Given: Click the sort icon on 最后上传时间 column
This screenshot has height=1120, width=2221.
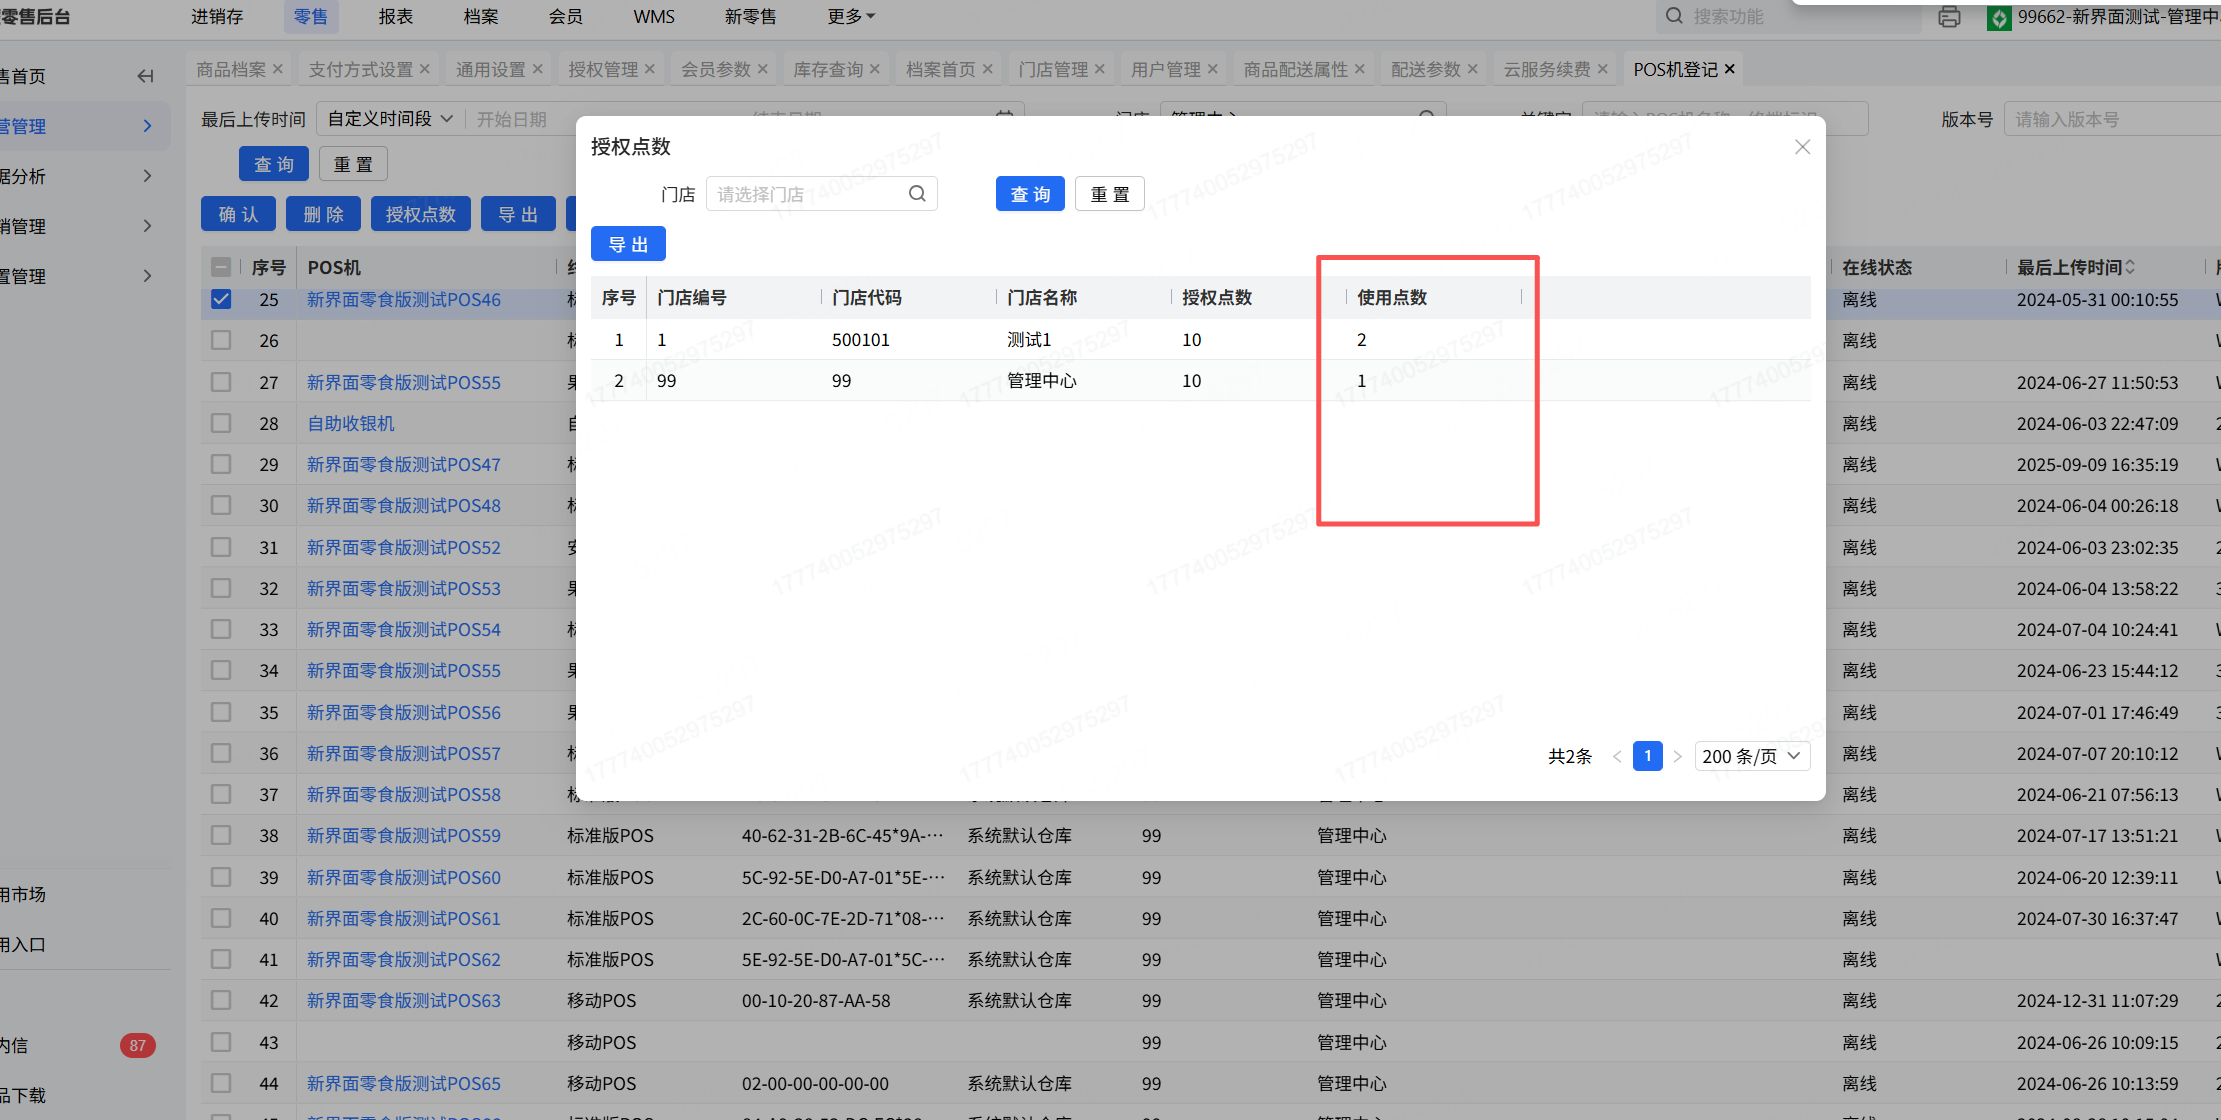Looking at the screenshot, I should point(2130,267).
